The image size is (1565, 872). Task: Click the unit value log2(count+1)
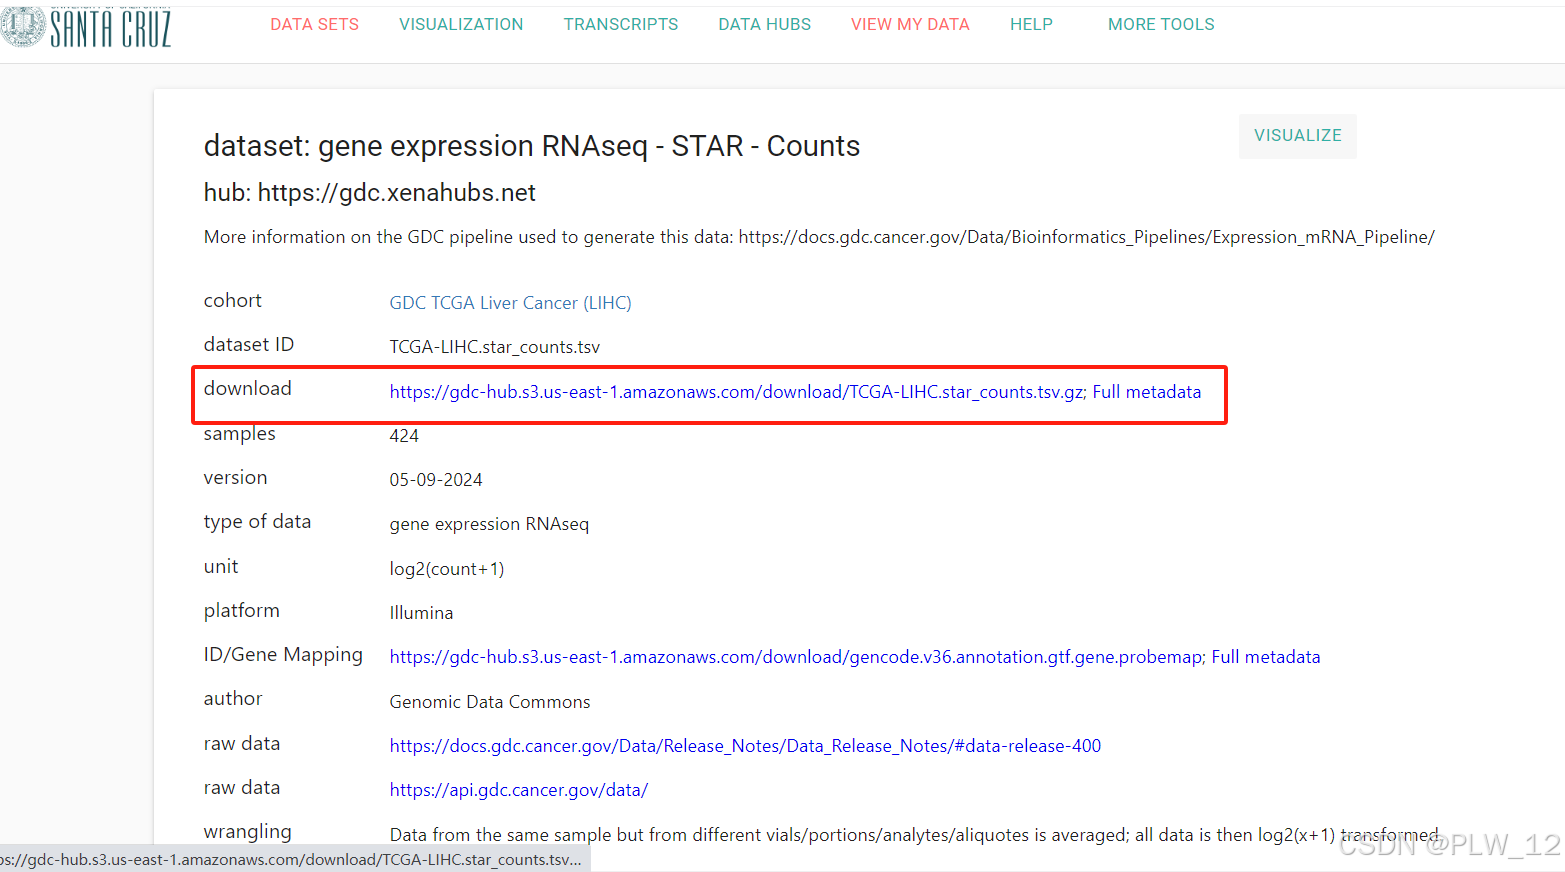point(447,569)
